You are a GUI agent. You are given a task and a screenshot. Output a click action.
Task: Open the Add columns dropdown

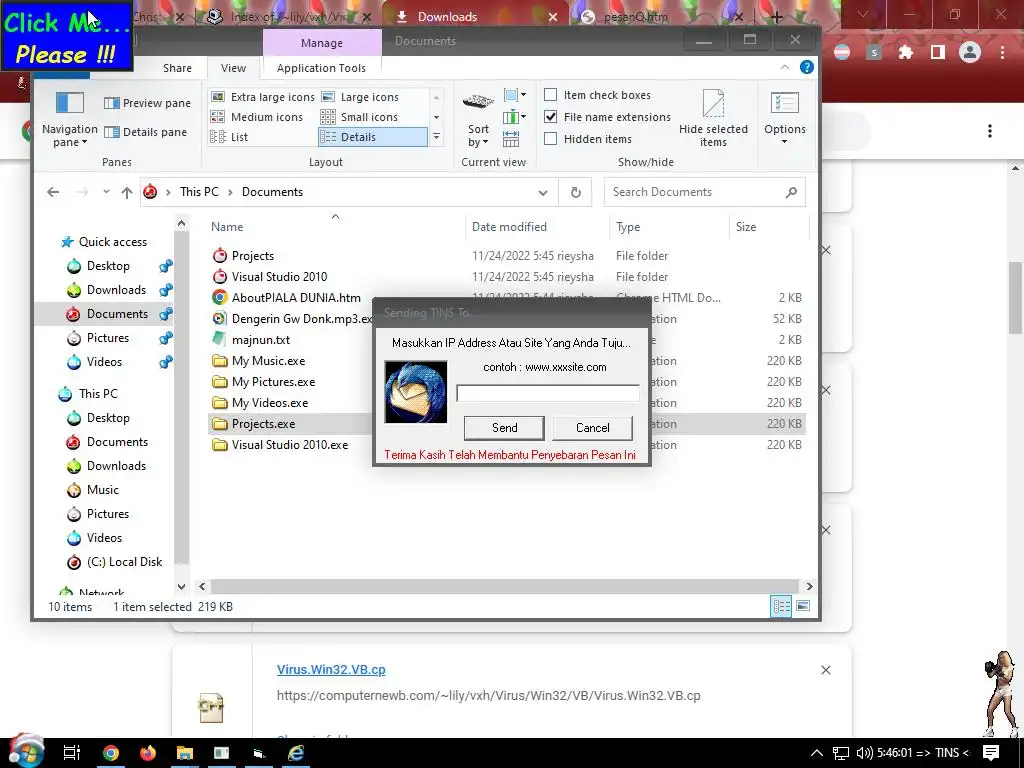click(x=515, y=117)
